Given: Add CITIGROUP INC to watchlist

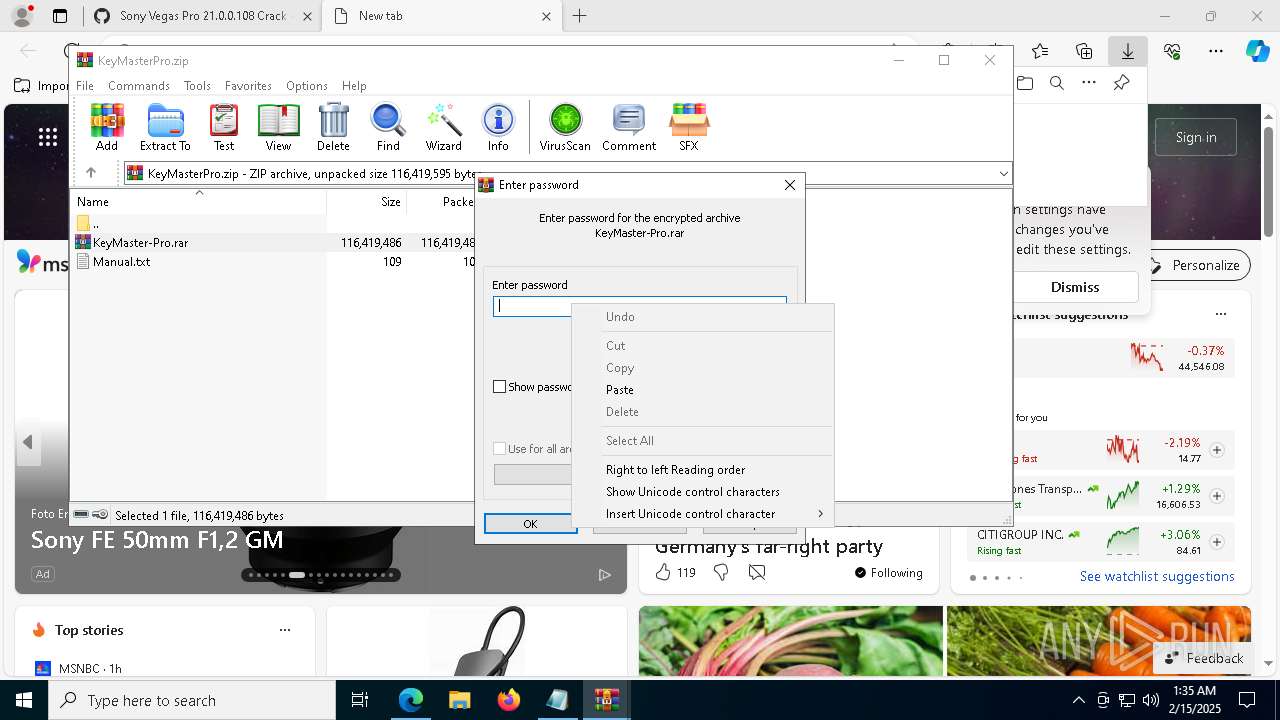Looking at the screenshot, I should (1217, 542).
